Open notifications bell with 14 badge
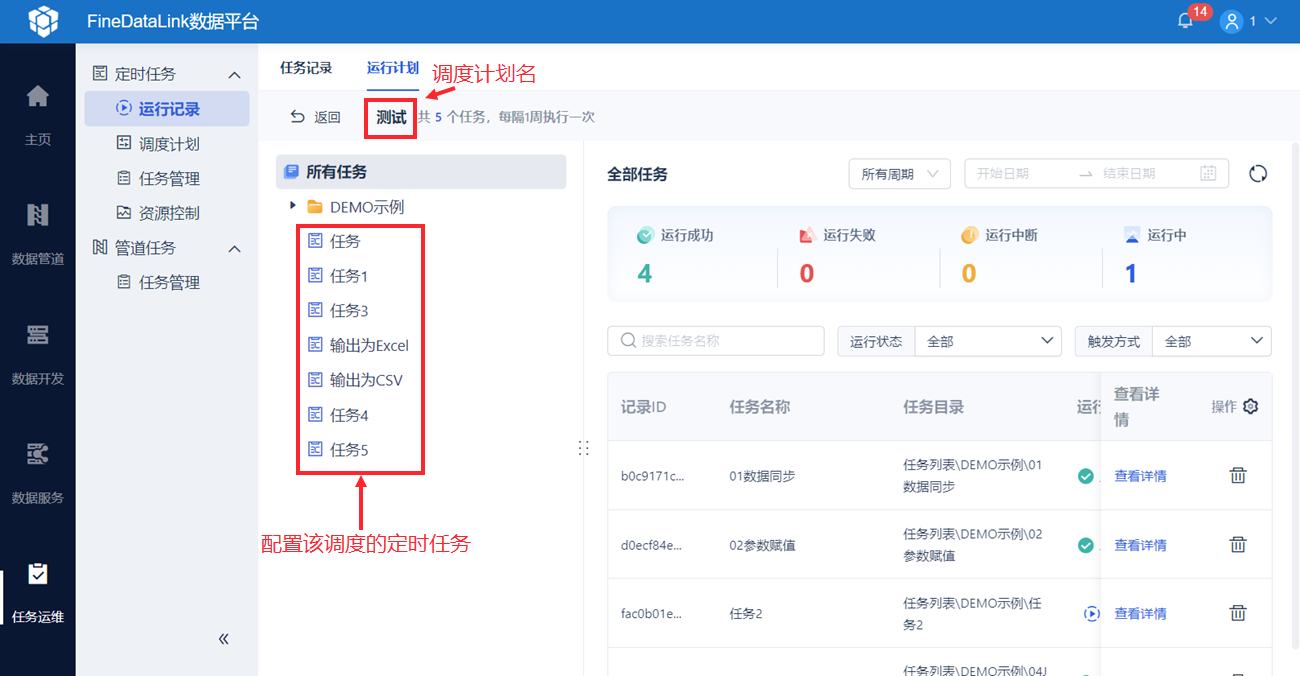The height and width of the screenshot is (676, 1300). point(1186,21)
